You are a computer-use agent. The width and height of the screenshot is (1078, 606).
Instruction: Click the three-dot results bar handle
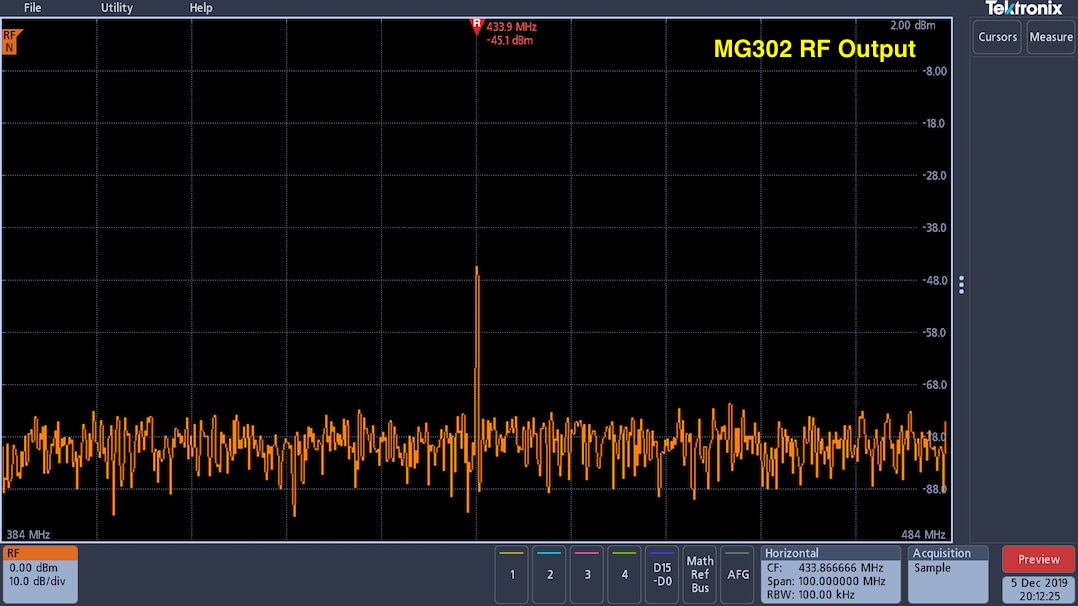961,285
